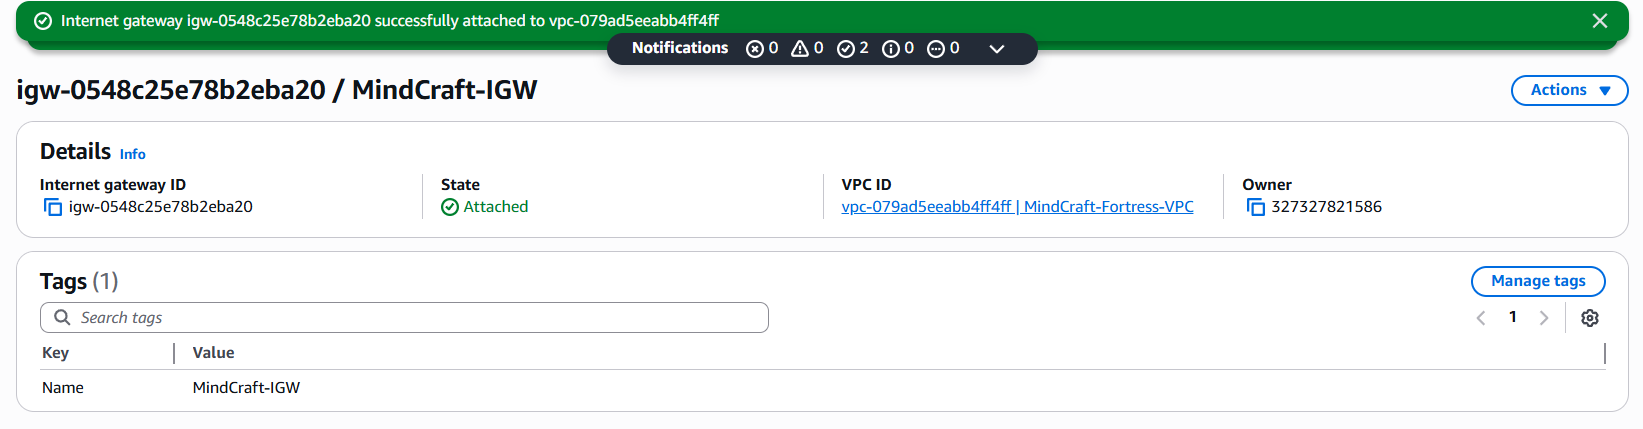
Task: Click the Value column header
Action: 213,353
